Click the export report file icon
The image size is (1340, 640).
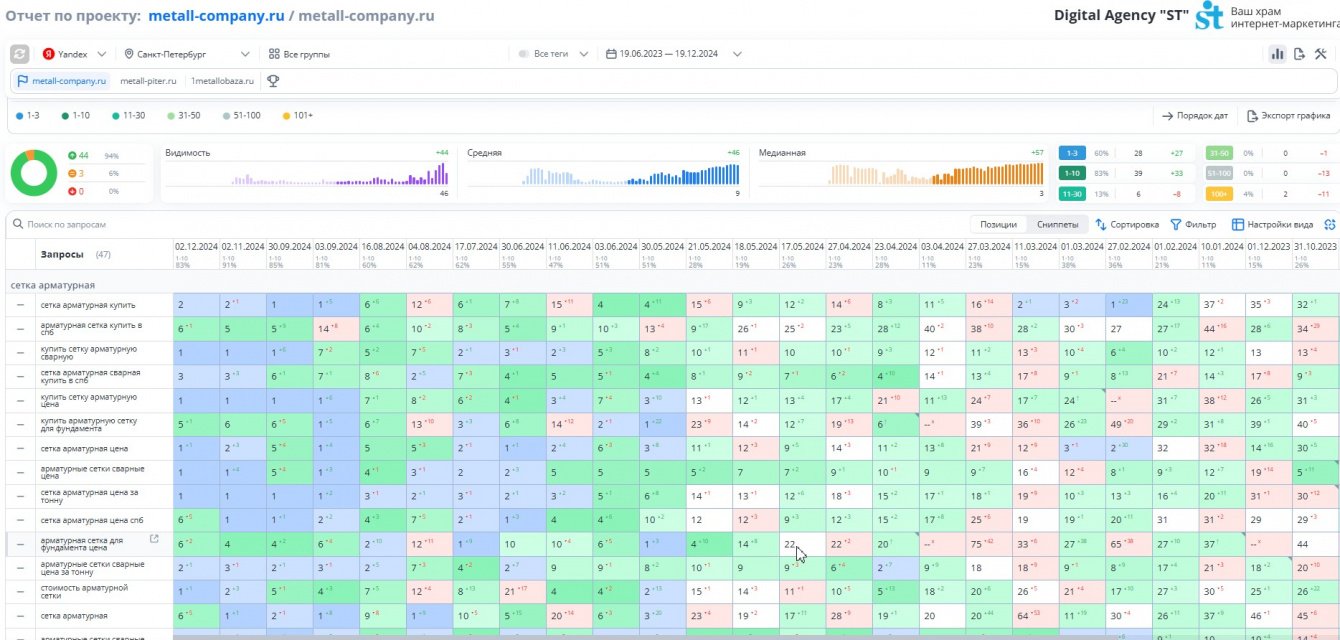1299,54
